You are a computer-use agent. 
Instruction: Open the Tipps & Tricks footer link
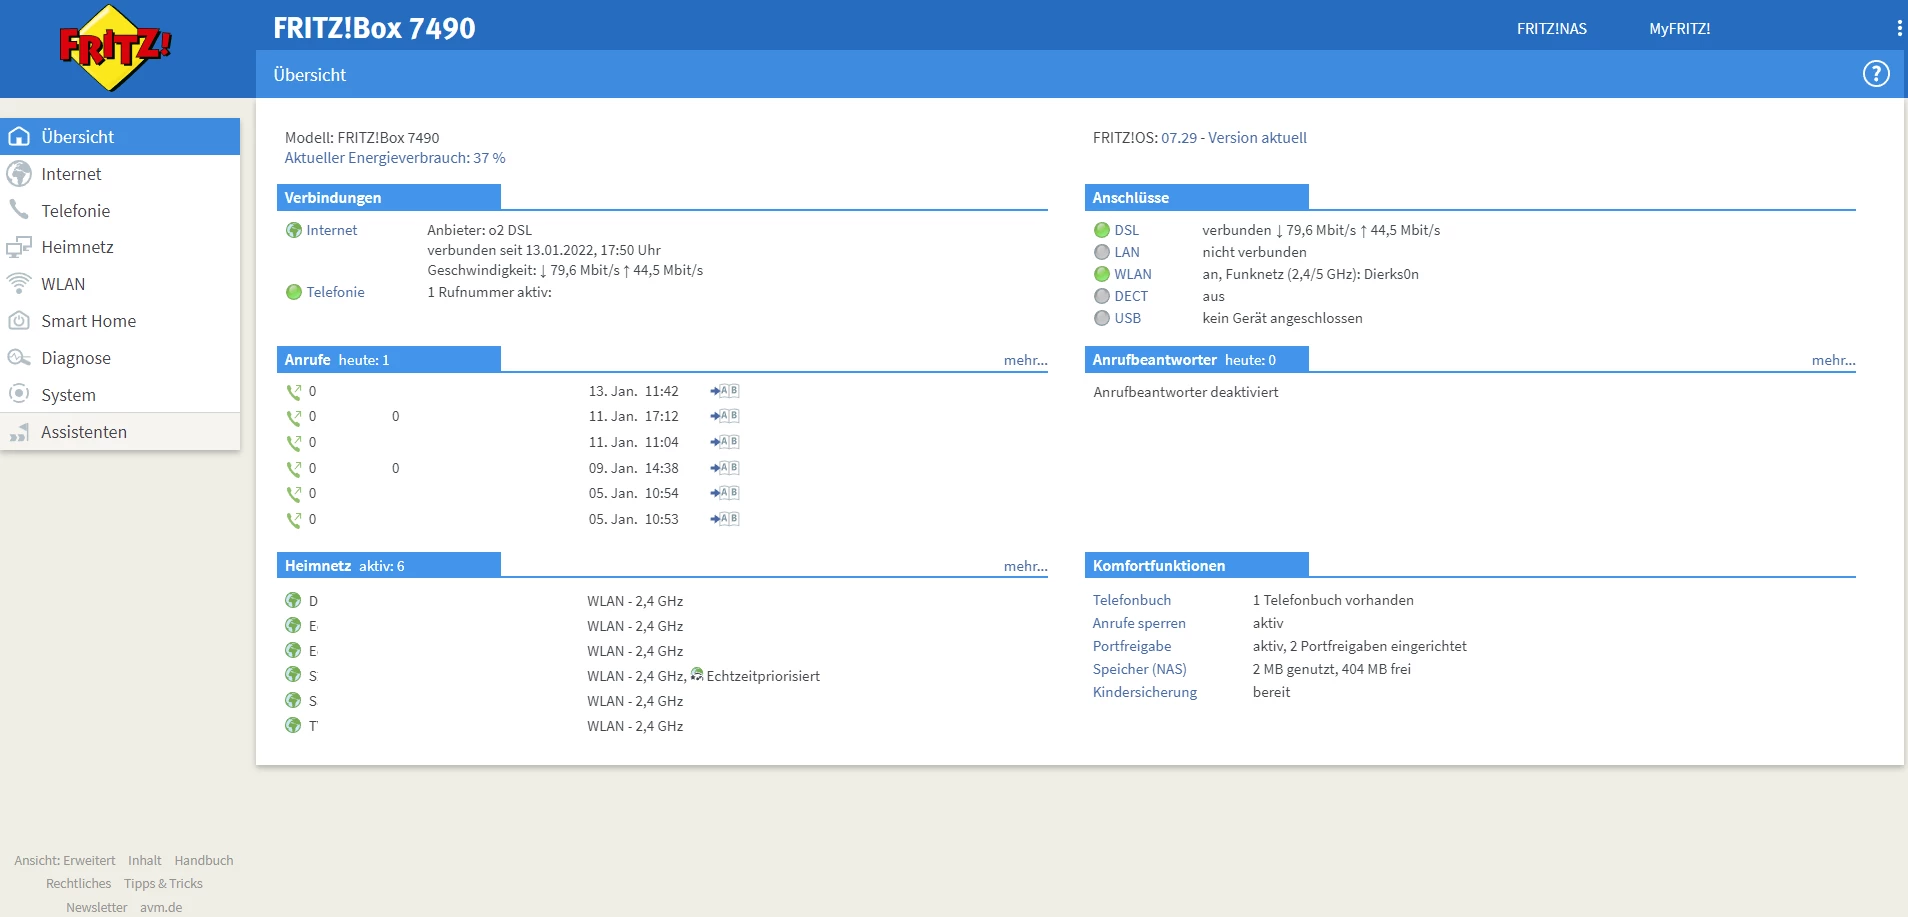(x=163, y=884)
